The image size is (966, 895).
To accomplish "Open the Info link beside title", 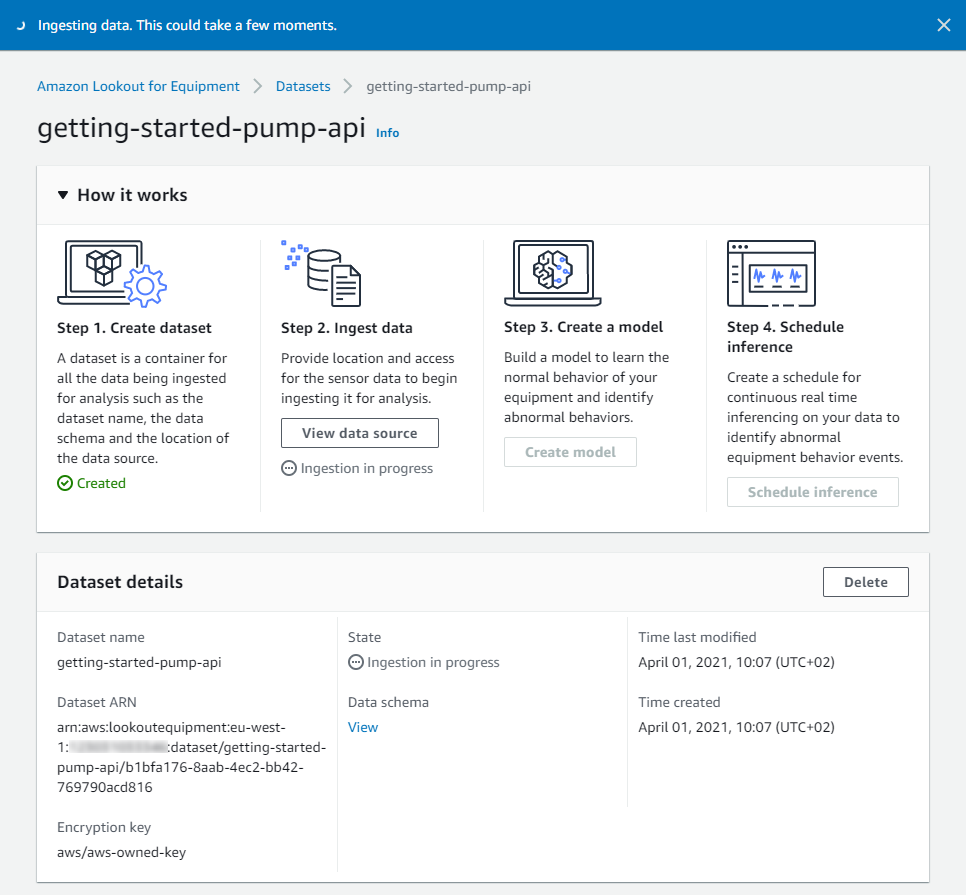I will tap(388, 133).
